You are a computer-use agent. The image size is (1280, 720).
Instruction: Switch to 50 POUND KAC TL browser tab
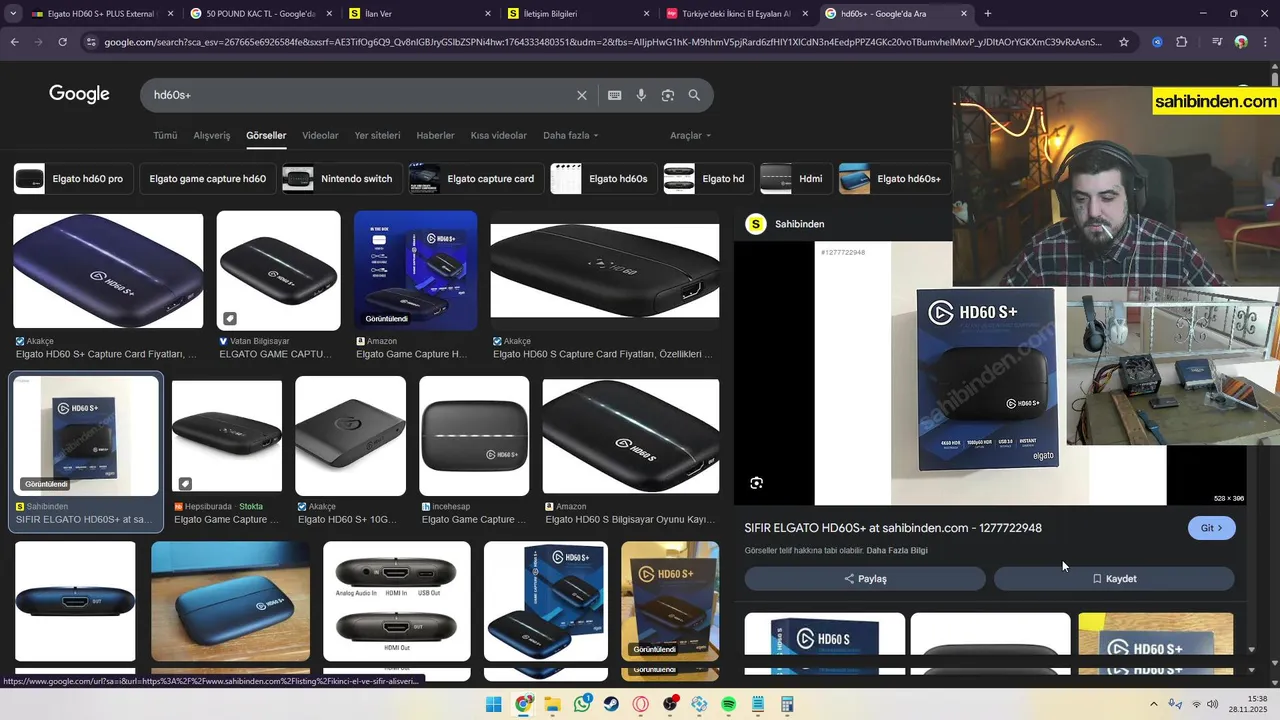tap(260, 14)
